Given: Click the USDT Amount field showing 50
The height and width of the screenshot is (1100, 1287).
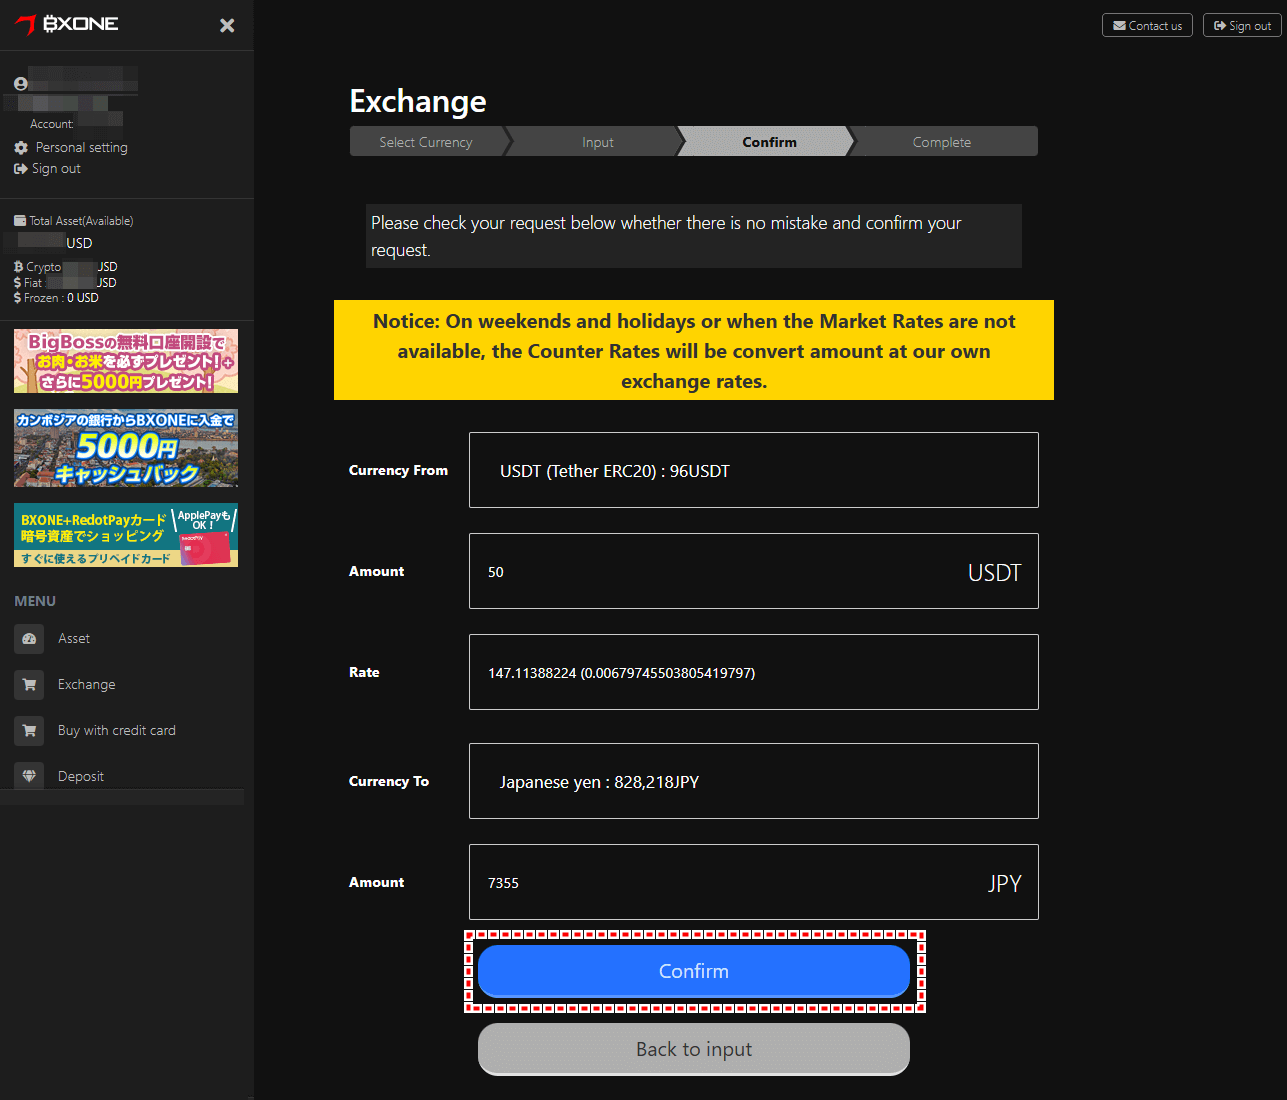Looking at the screenshot, I should click(x=754, y=571).
